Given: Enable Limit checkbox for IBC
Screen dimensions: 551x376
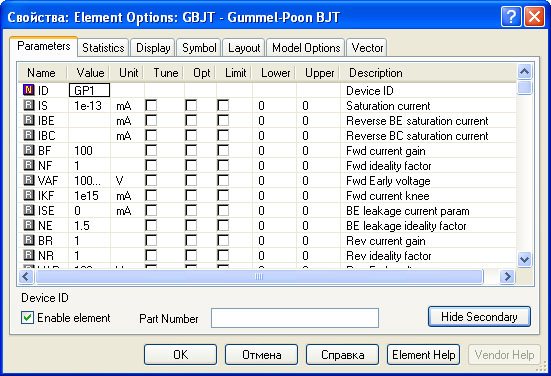Looking at the screenshot, I should (x=223, y=135).
